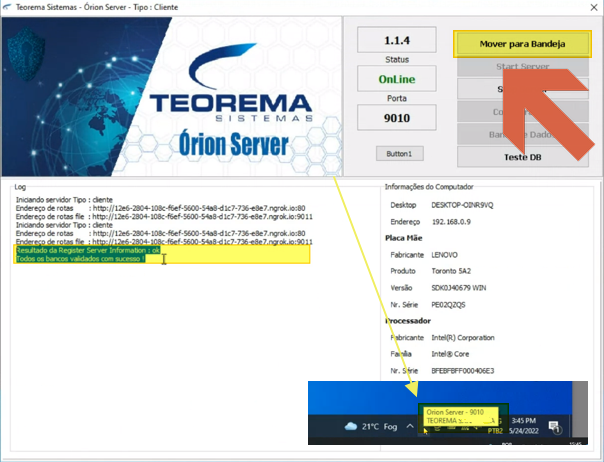Image resolution: width=604 pixels, height=462 pixels.
Task: Close the Órion Server window
Action: 594,7
